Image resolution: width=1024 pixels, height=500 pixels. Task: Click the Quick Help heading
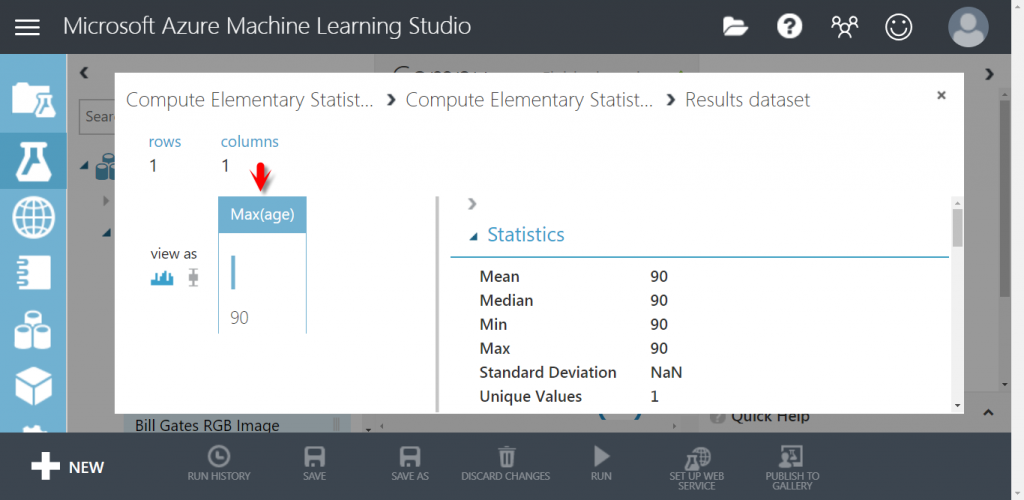770,416
